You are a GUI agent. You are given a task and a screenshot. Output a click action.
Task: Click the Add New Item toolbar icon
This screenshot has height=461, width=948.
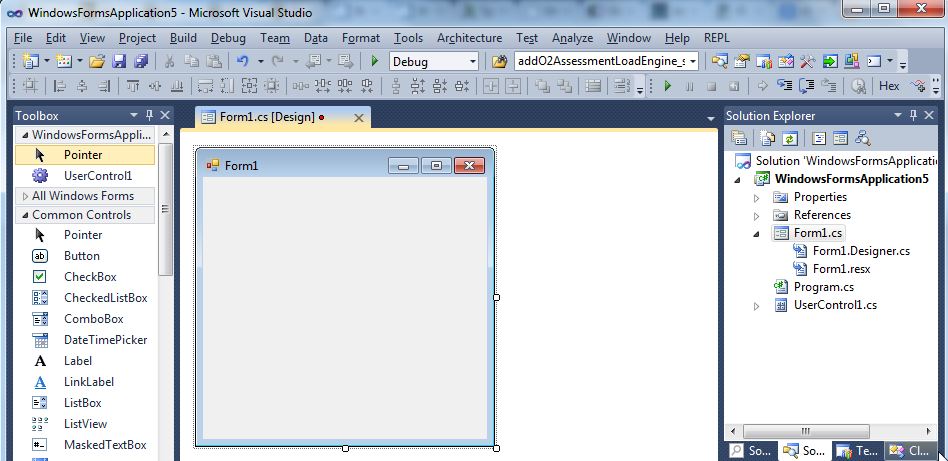pyautogui.click(x=63, y=62)
